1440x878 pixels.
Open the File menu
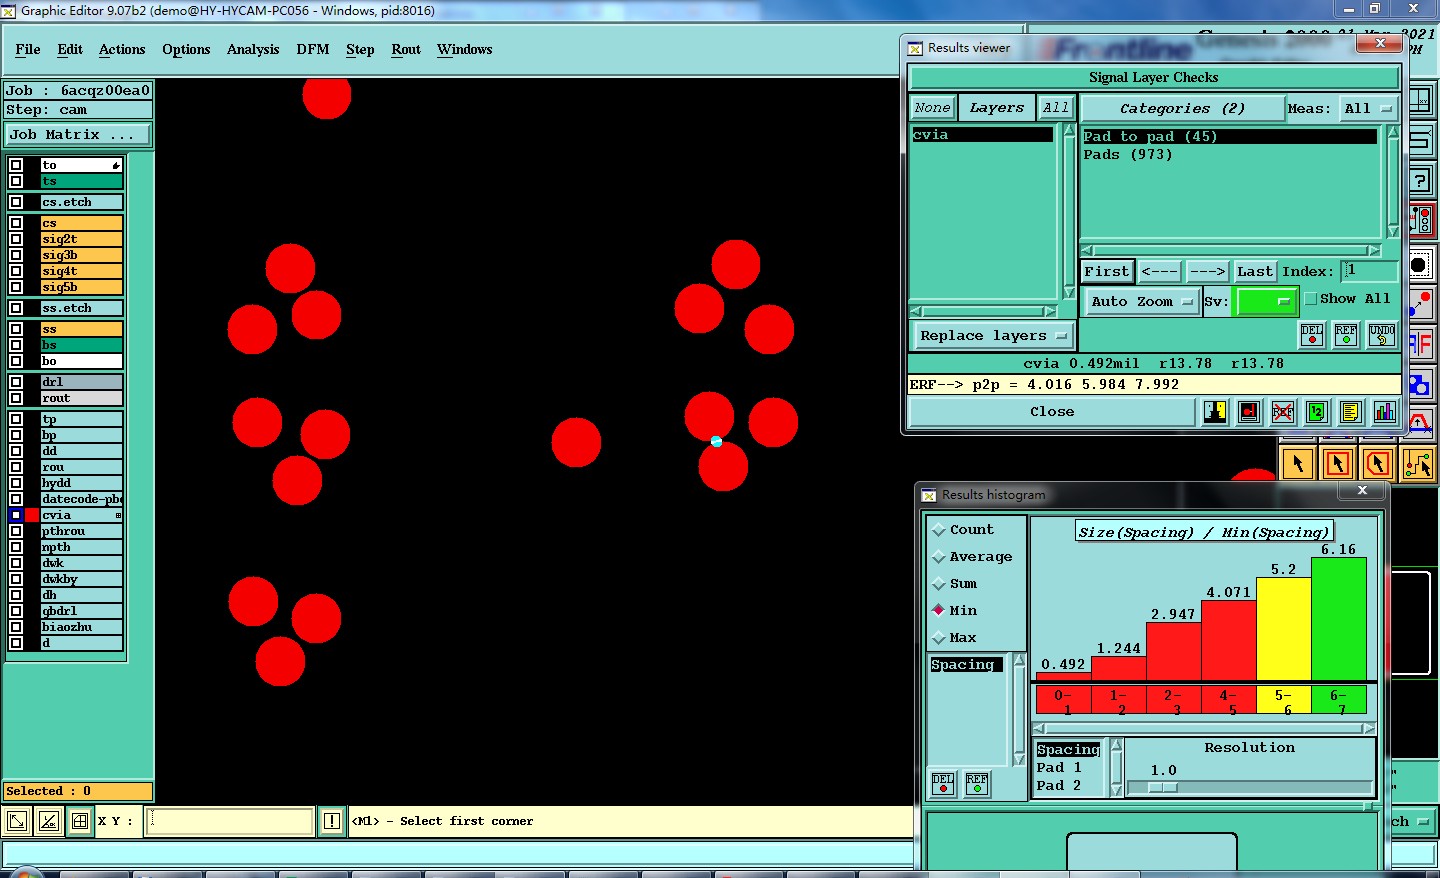pos(28,49)
